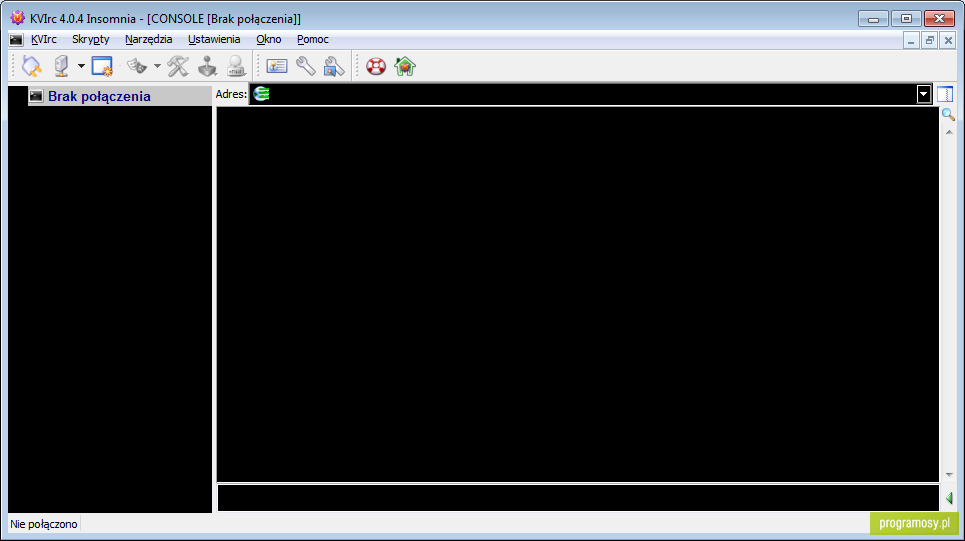Viewport: 965px width, 541px height.
Task: Click the wrench with picture theme icon
Action: tap(334, 66)
